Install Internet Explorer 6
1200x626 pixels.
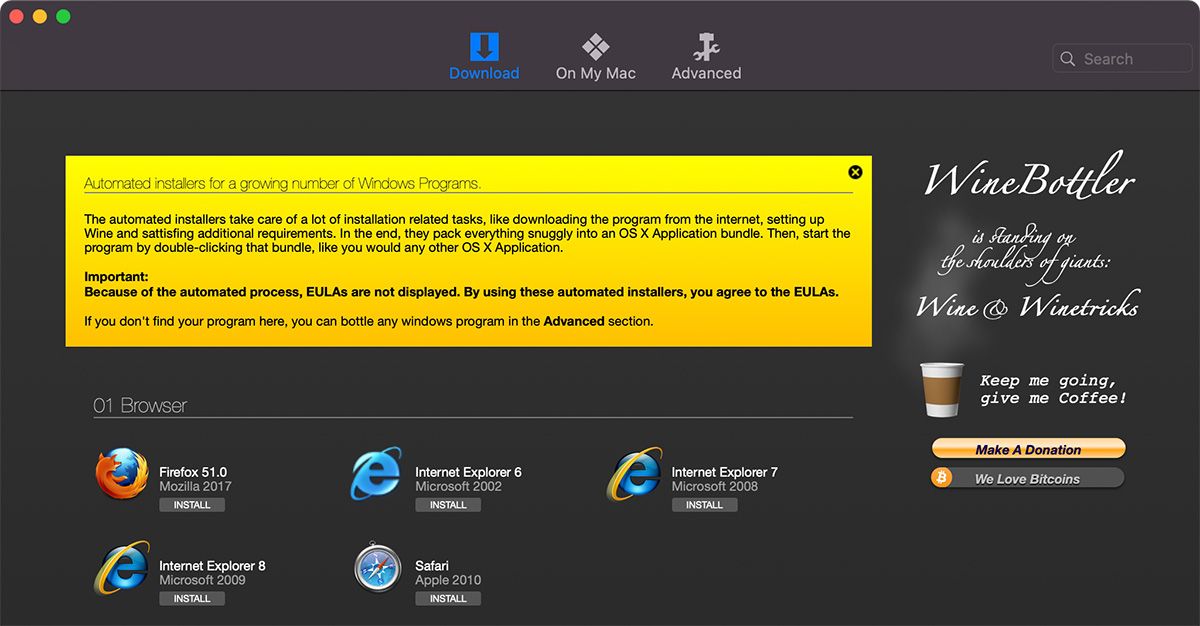tap(448, 505)
